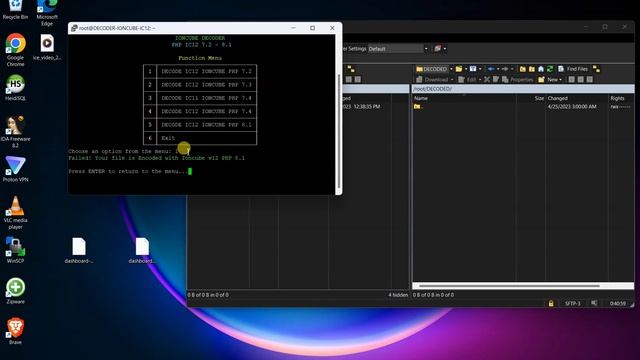Go back in remote directory history
The width and height of the screenshot is (640, 360).
click(x=492, y=69)
